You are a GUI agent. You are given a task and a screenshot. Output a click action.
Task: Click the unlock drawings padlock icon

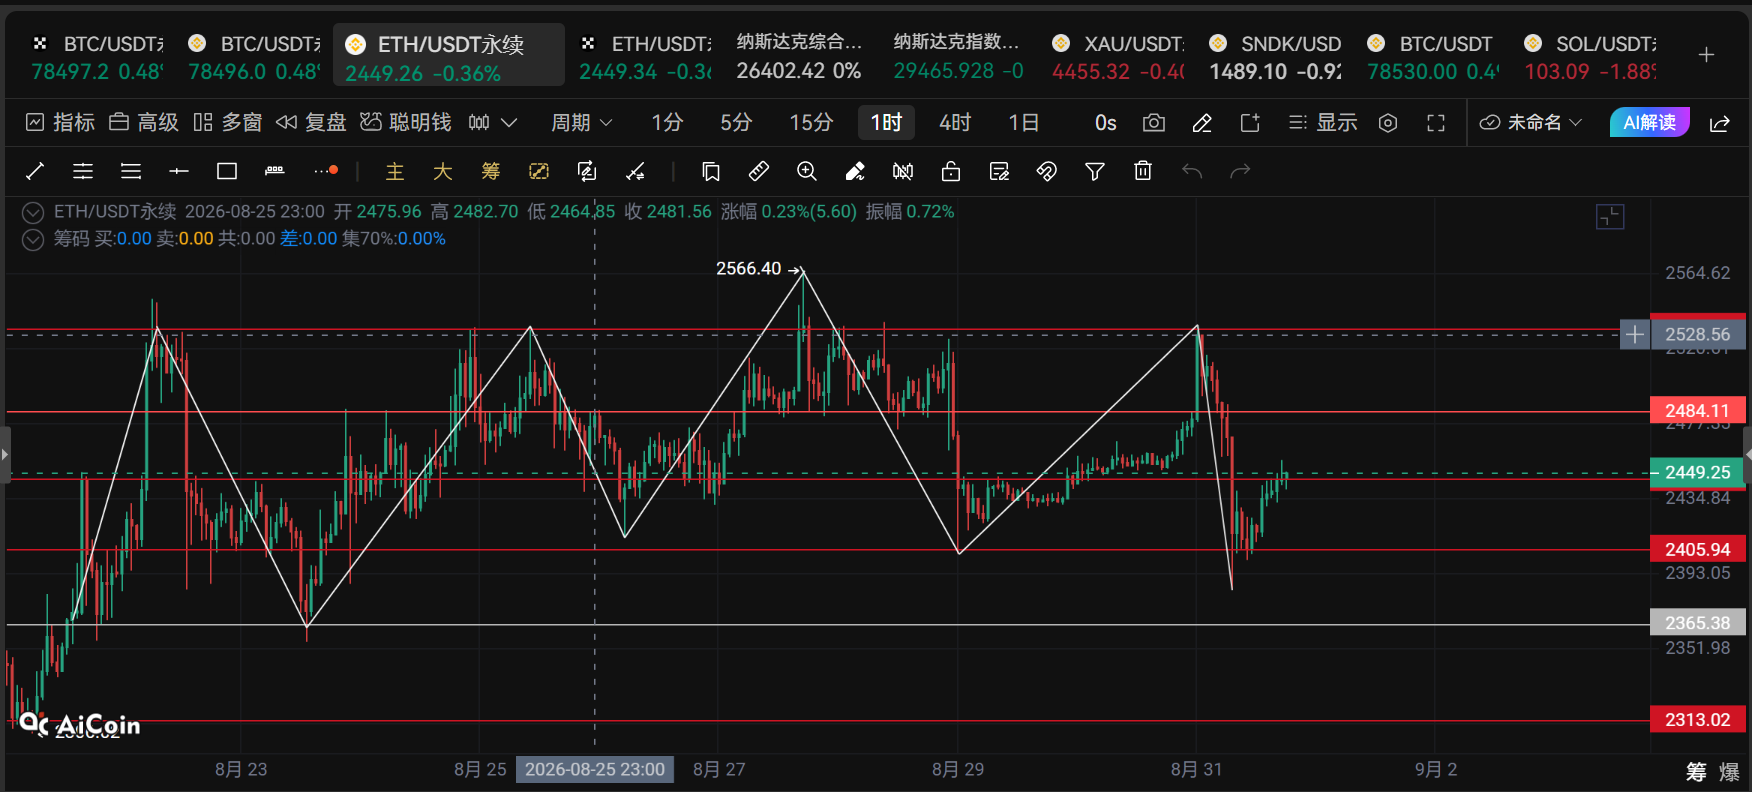tap(951, 172)
